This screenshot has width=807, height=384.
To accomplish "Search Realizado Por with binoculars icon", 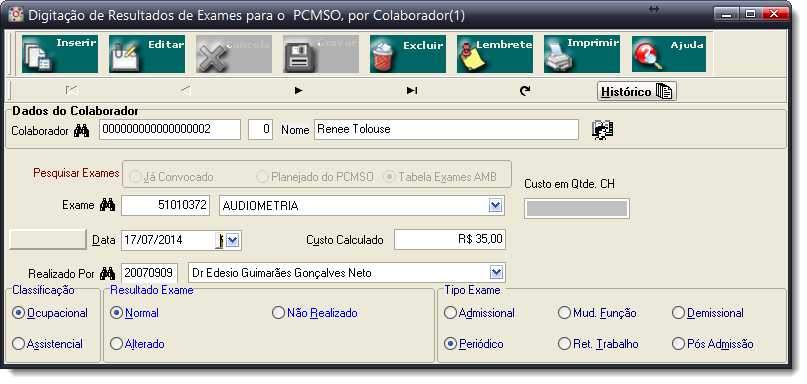I will point(107,273).
